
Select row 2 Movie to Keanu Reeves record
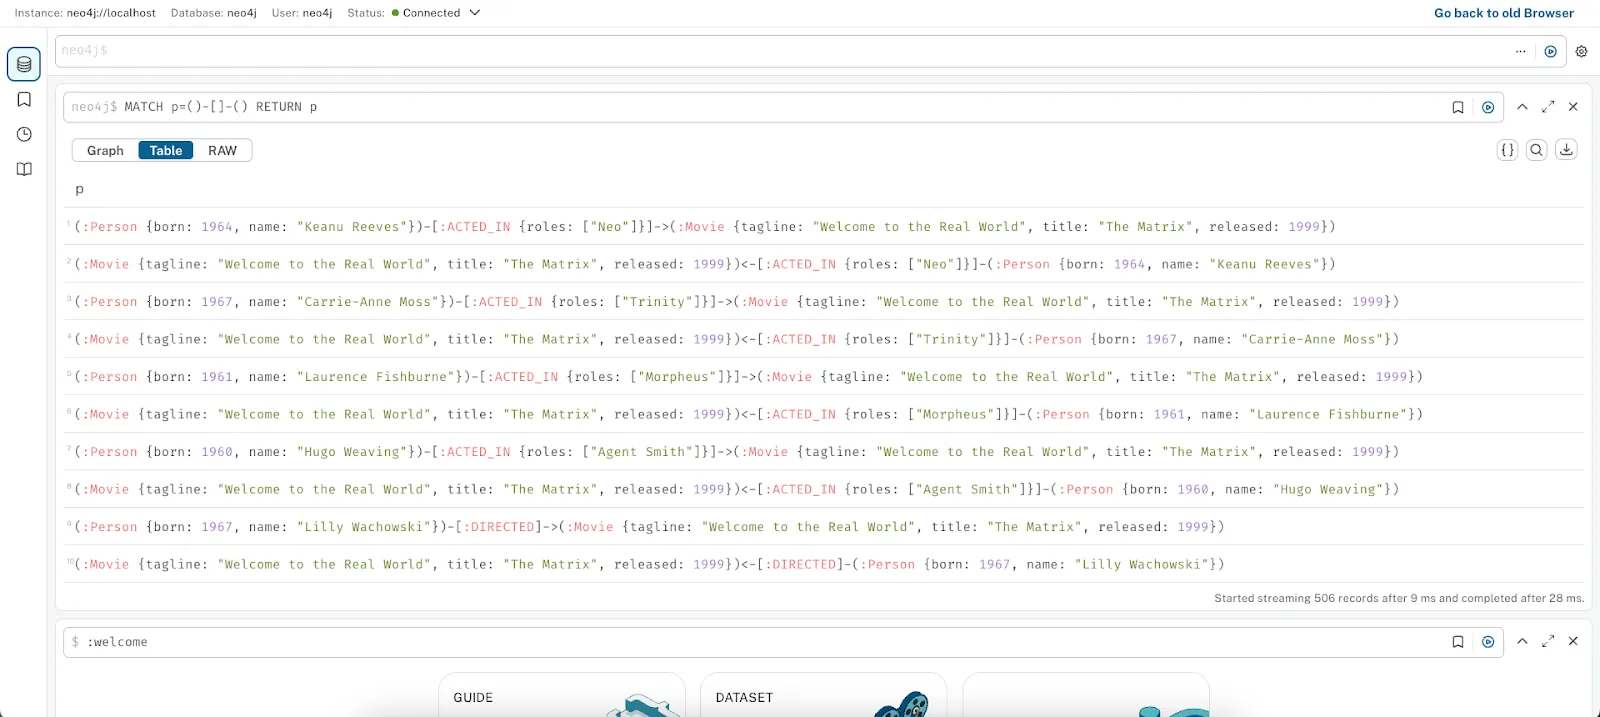click(x=824, y=264)
